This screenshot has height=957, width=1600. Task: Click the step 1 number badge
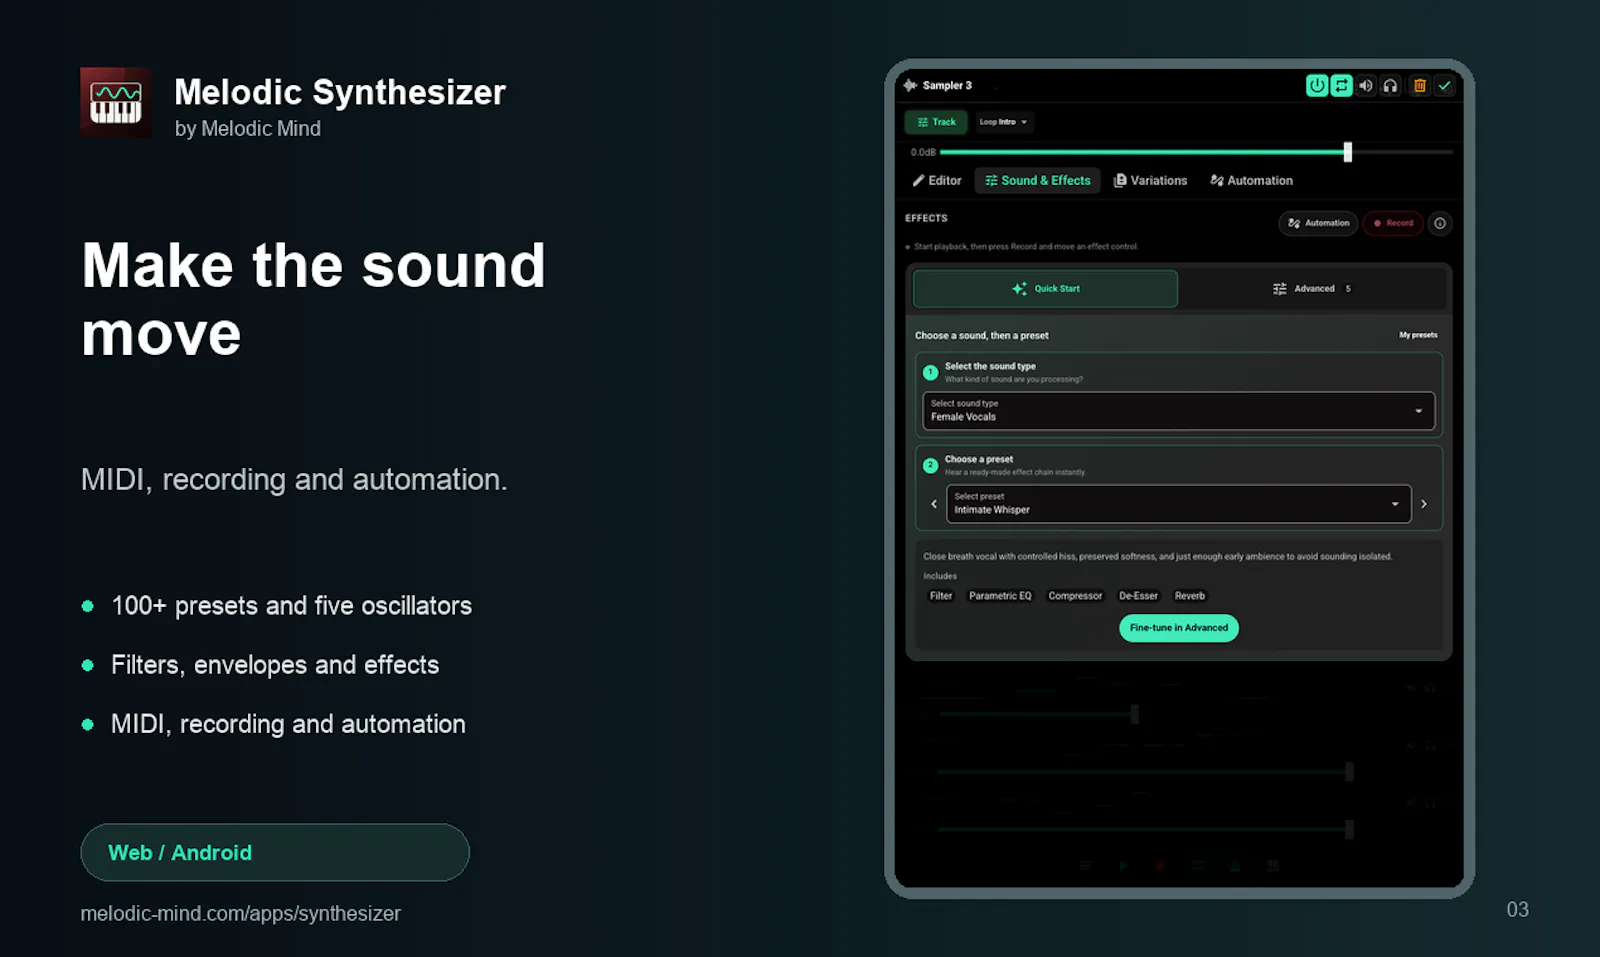click(x=931, y=373)
